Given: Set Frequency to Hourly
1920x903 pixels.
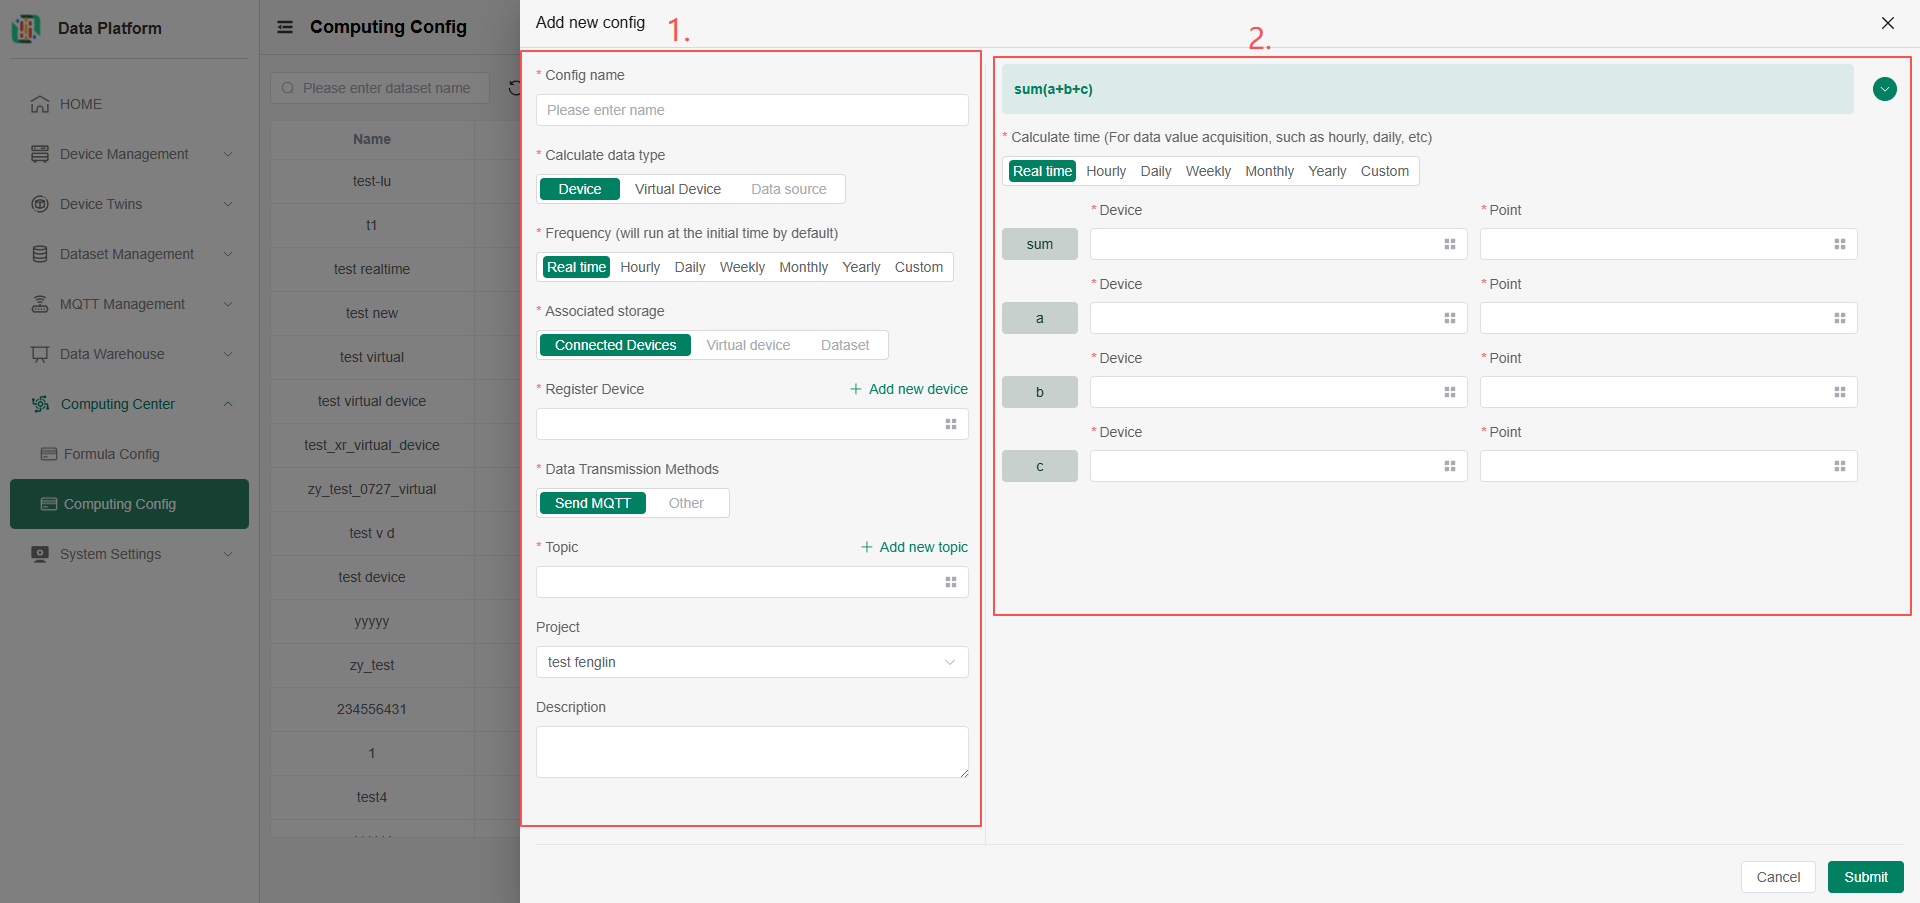Looking at the screenshot, I should coord(639,267).
